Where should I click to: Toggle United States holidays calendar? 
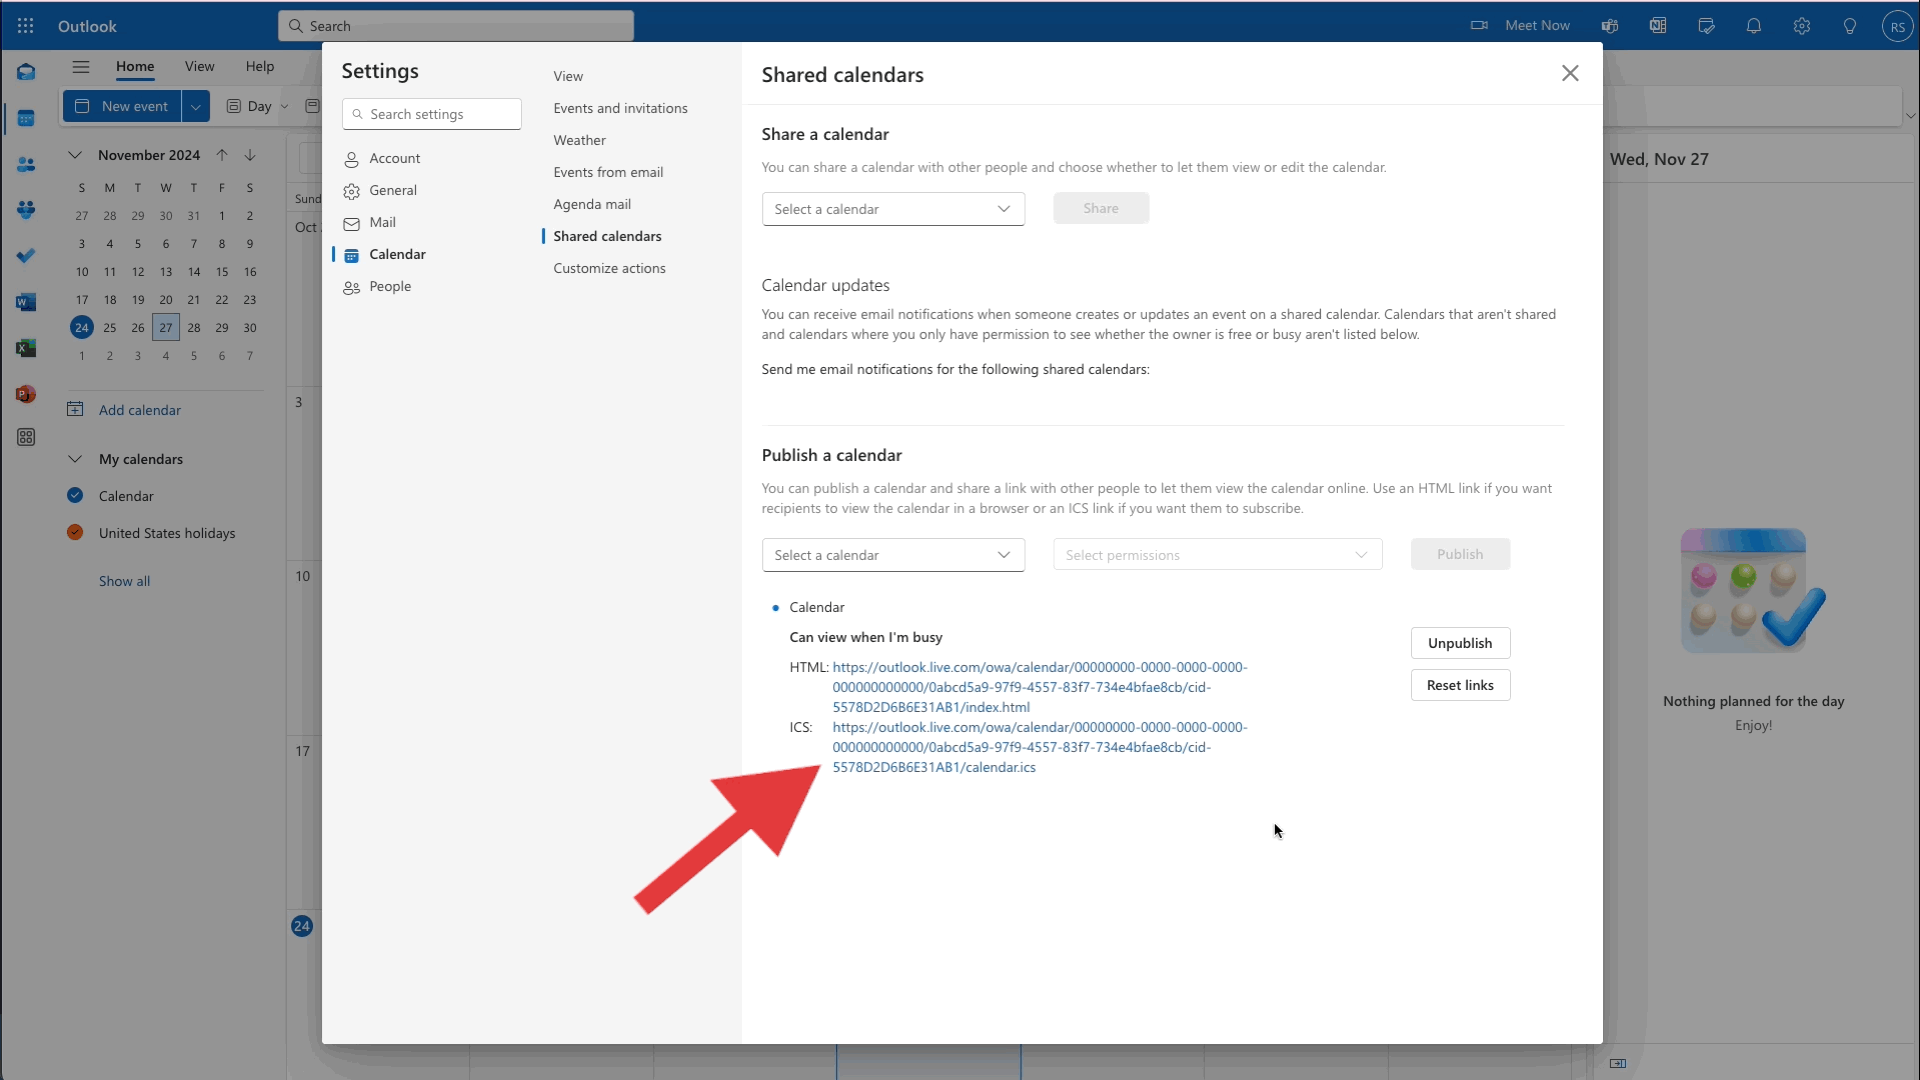point(75,532)
